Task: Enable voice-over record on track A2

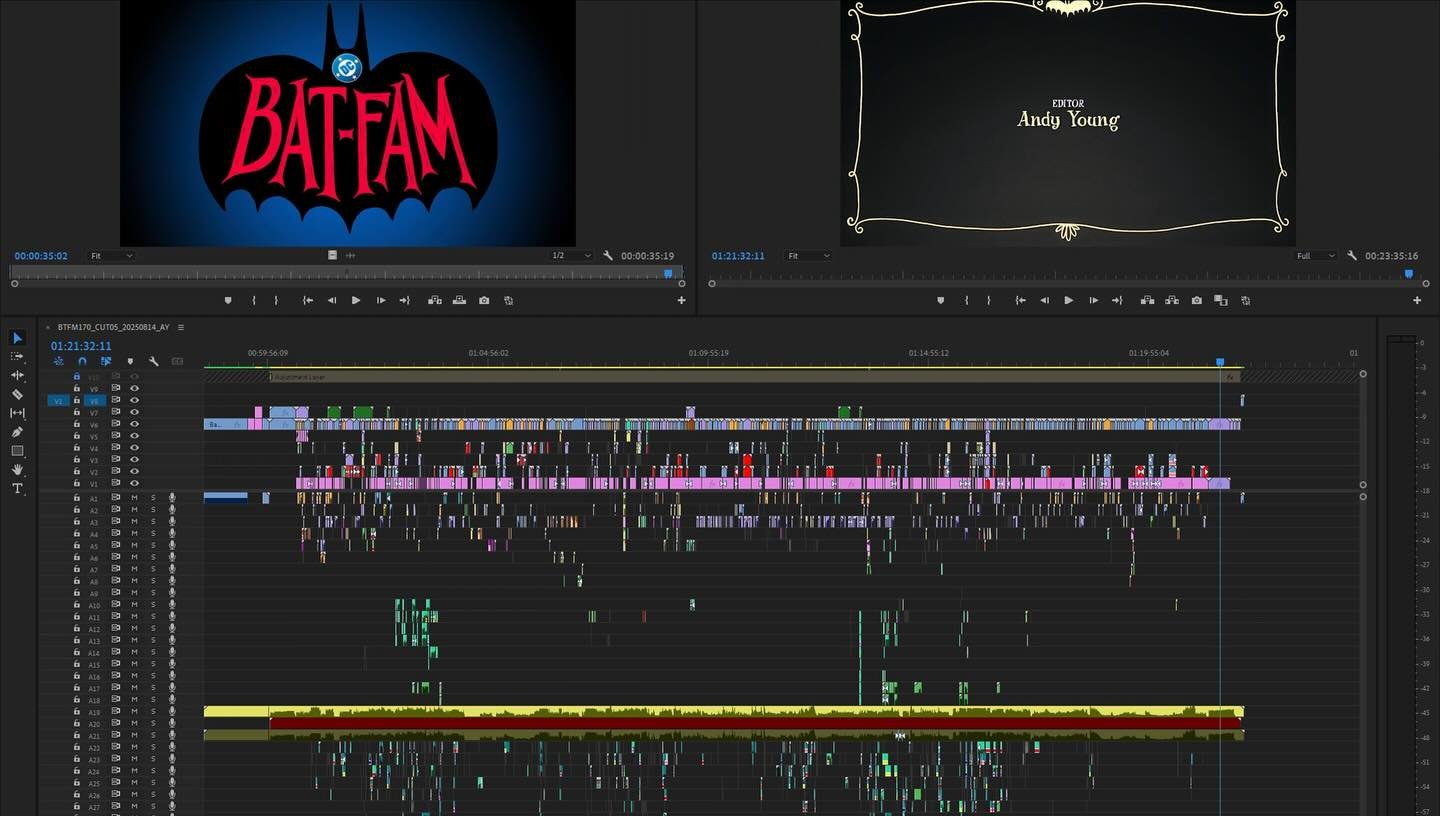Action: pyautogui.click(x=172, y=510)
